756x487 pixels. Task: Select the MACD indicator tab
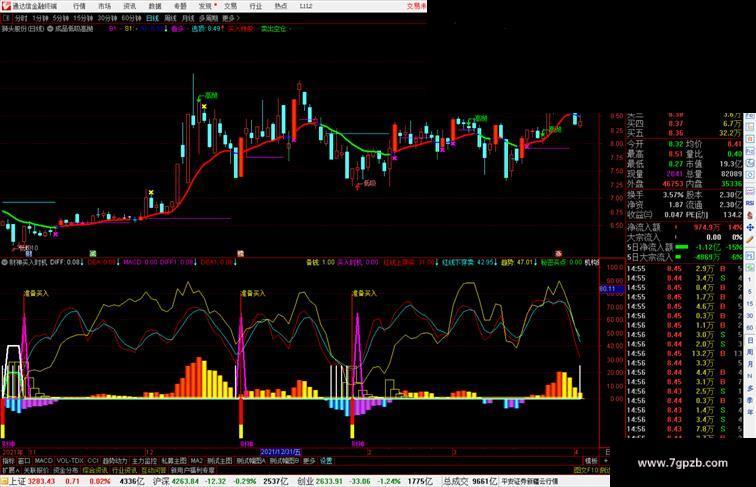coord(43,461)
